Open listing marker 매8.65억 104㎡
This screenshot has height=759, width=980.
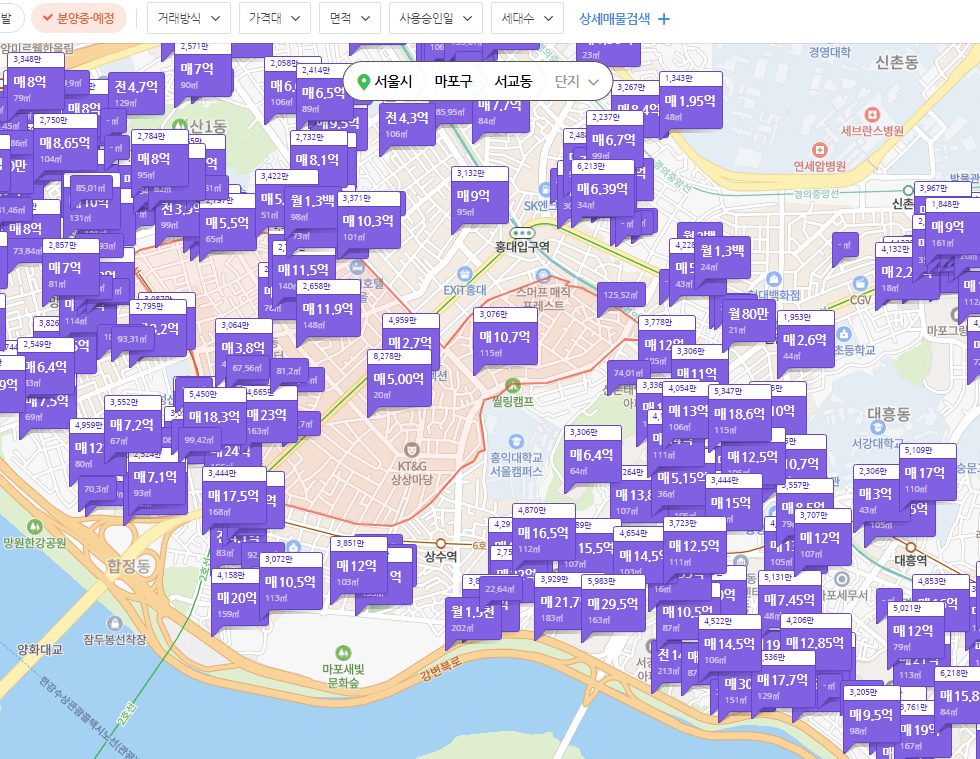pyautogui.click(x=65, y=143)
